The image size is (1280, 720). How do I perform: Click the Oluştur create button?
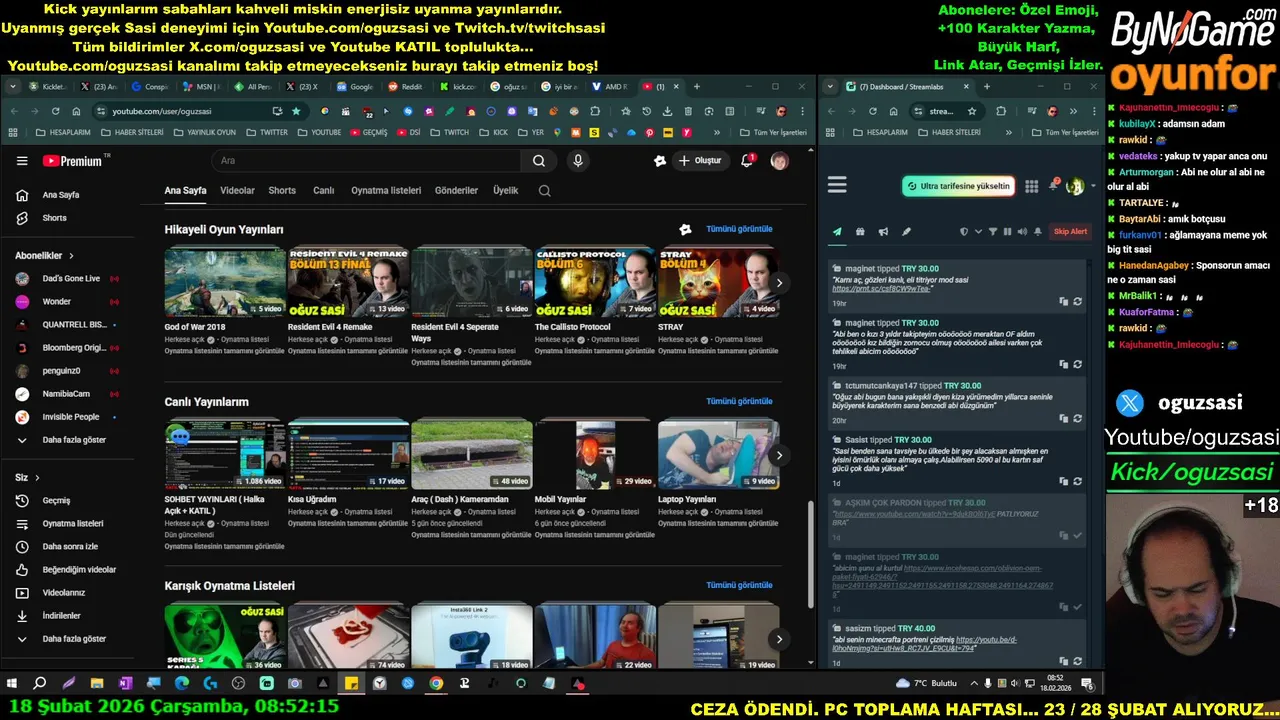tap(700, 161)
